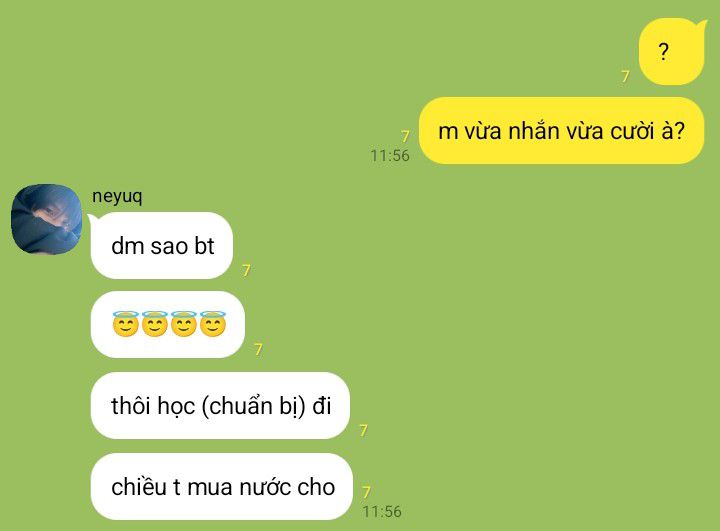Open neyuq's profile picture
This screenshot has height=531, width=720.
46,219
